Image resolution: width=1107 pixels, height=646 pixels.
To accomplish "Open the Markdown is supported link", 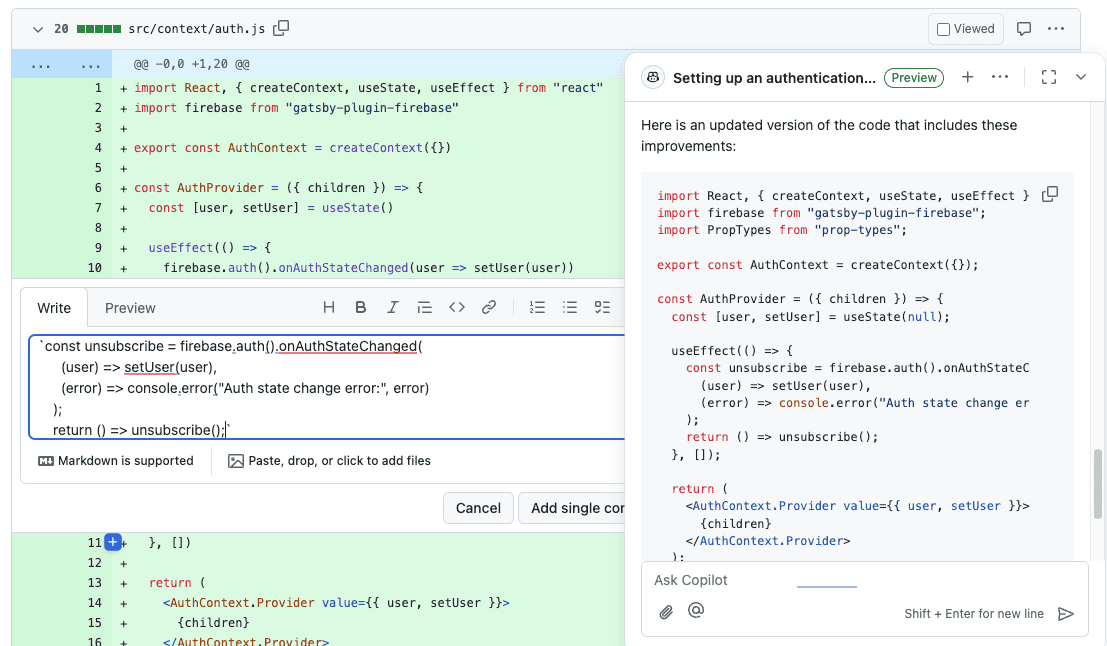I will (116, 461).
